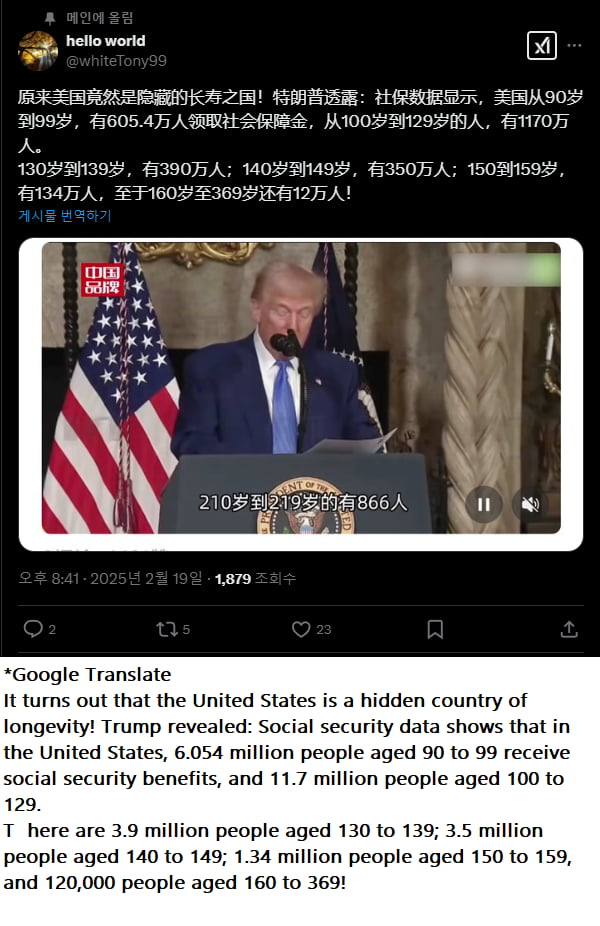The height and width of the screenshot is (926, 600).
Task: Open the profile avatar picture
Action: point(38,51)
